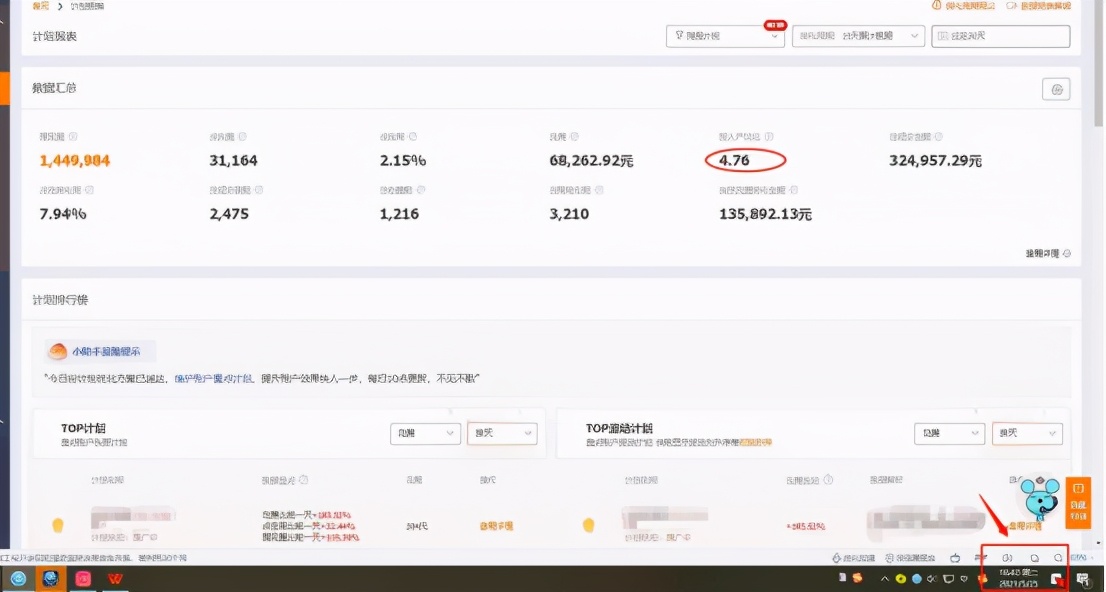
Task: Open the blue circular taskbar icon at far left
Action: tap(18, 579)
